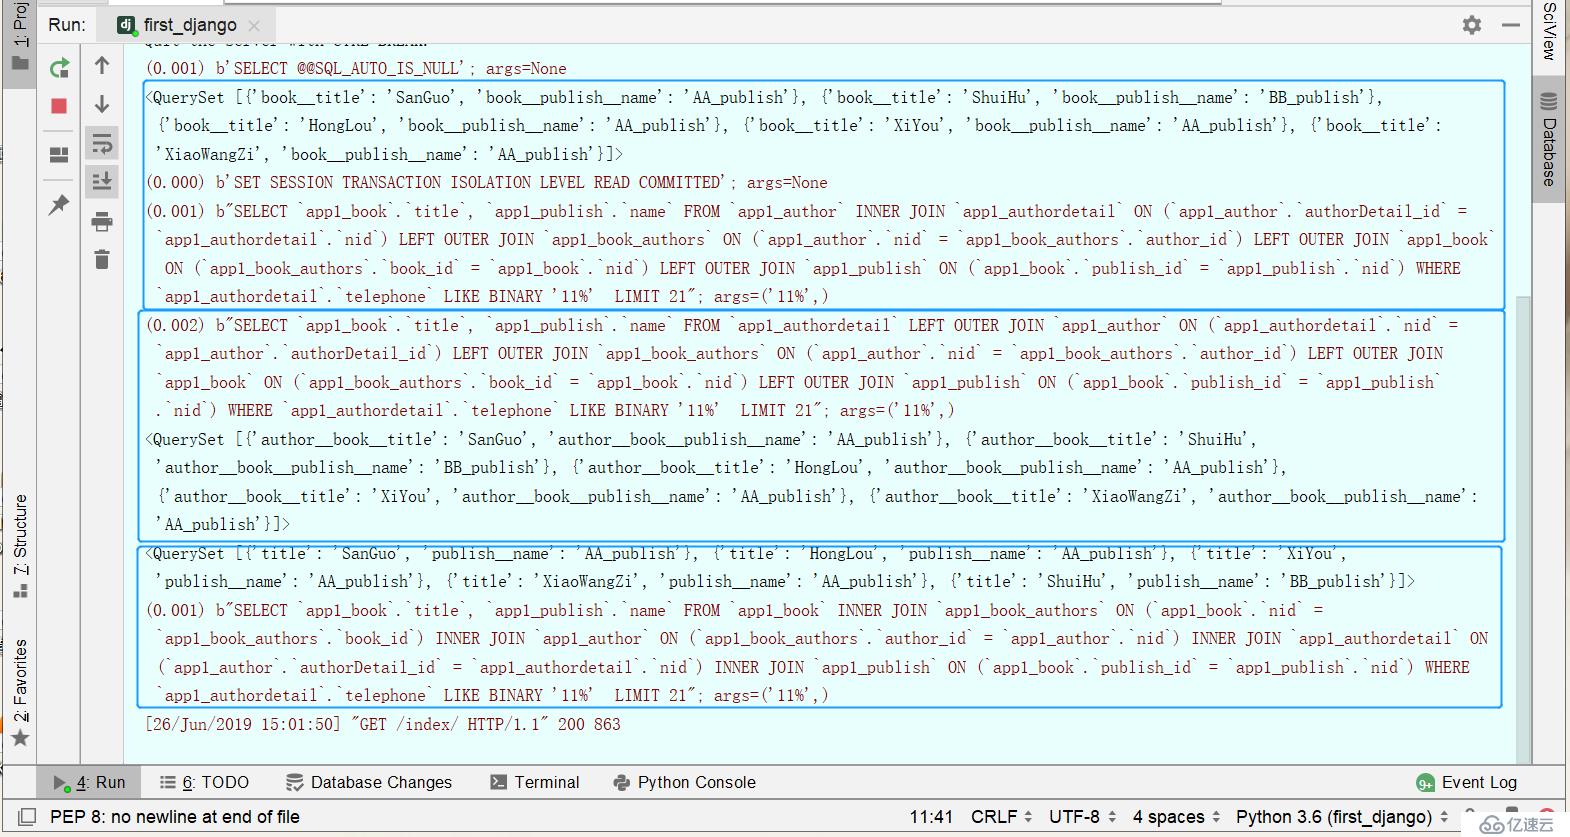Open the Terminal tab
This screenshot has width=1570, height=837.
pos(535,782)
